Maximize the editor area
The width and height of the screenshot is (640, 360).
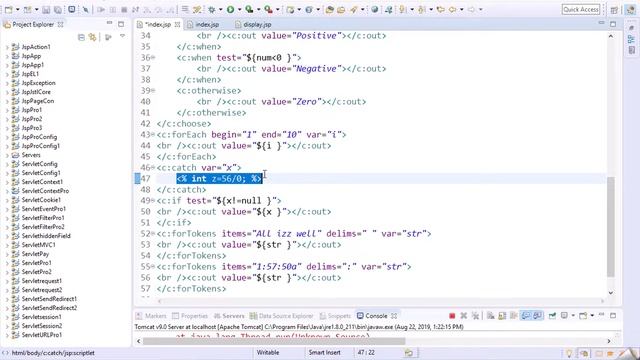(x=613, y=24)
